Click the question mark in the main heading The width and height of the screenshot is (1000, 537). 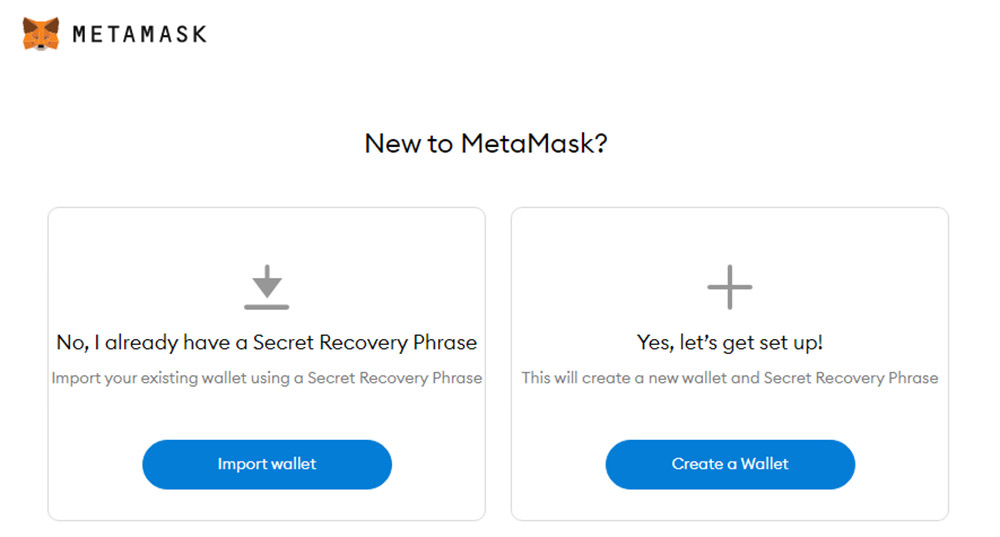(x=601, y=143)
